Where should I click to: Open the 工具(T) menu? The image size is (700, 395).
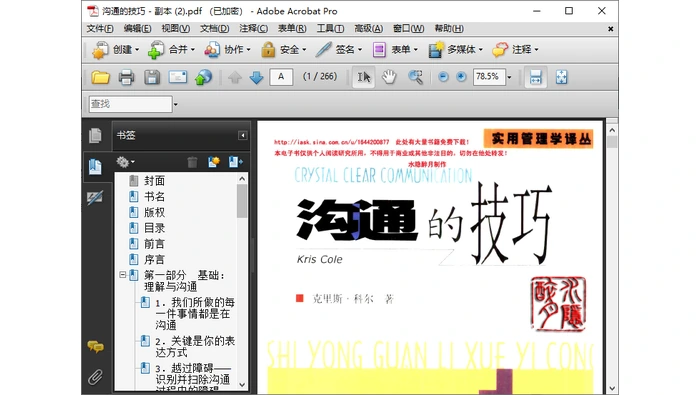pos(330,29)
